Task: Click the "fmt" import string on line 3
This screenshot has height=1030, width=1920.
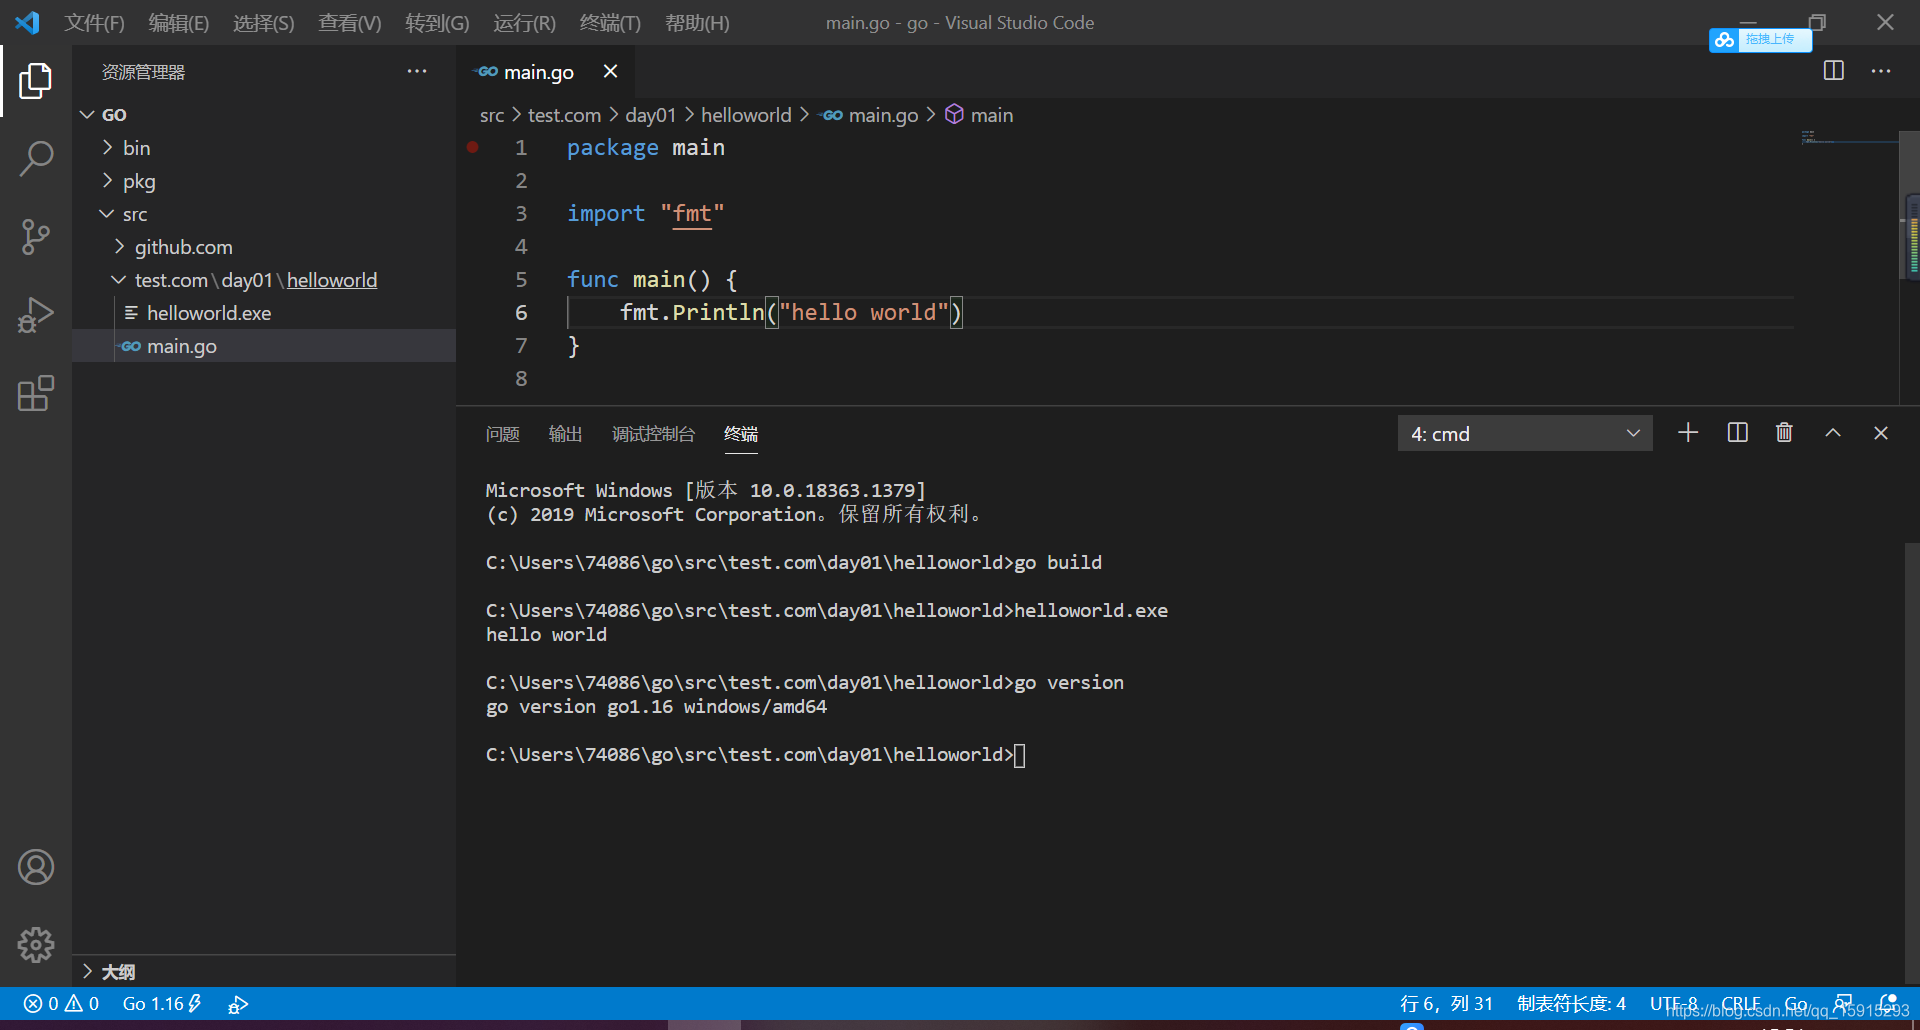Action: coord(692,214)
